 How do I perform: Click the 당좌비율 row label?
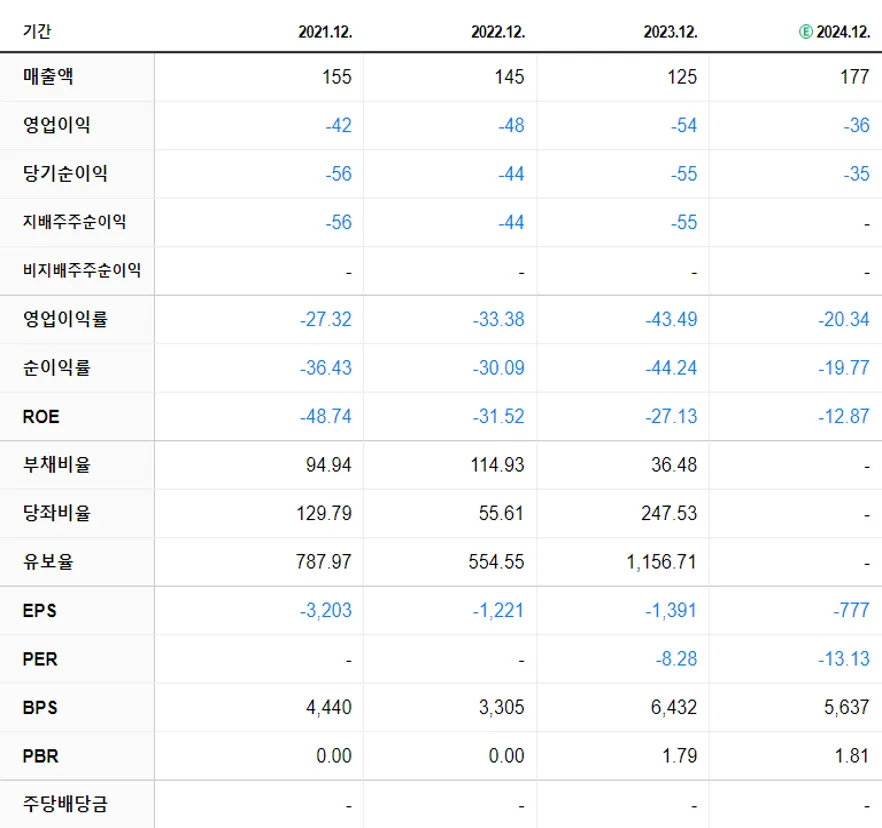(x=56, y=512)
